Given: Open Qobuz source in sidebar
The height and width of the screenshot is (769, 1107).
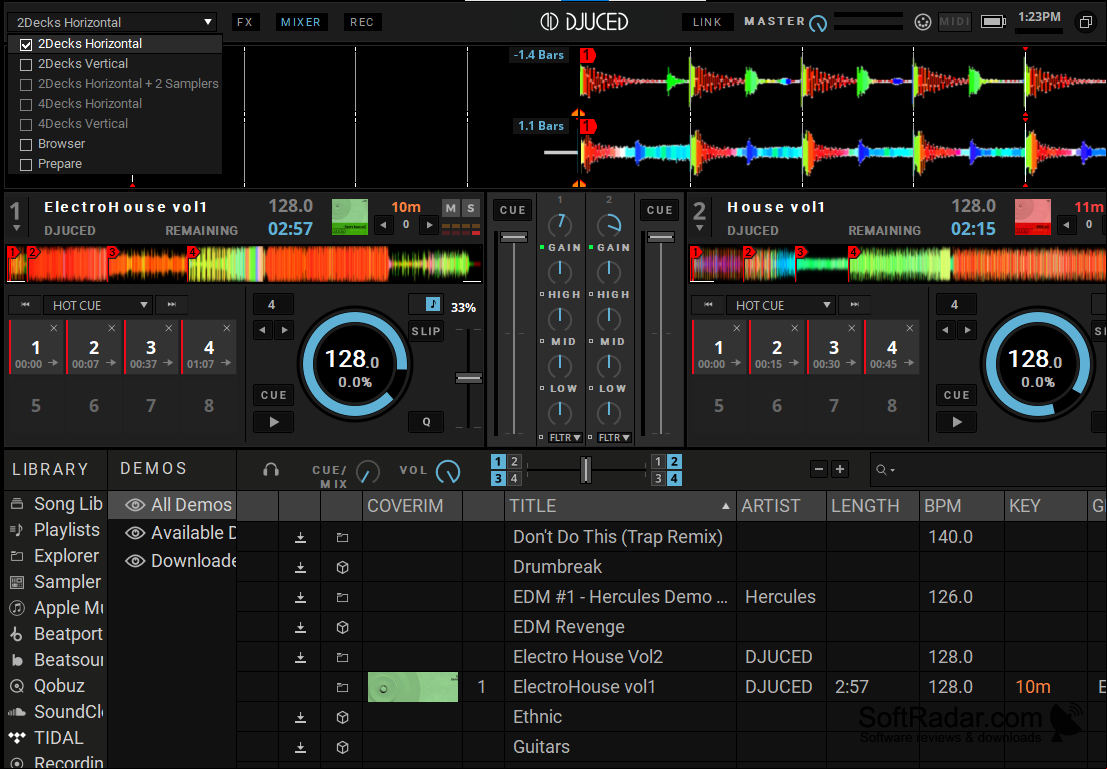Looking at the screenshot, I should 47,686.
